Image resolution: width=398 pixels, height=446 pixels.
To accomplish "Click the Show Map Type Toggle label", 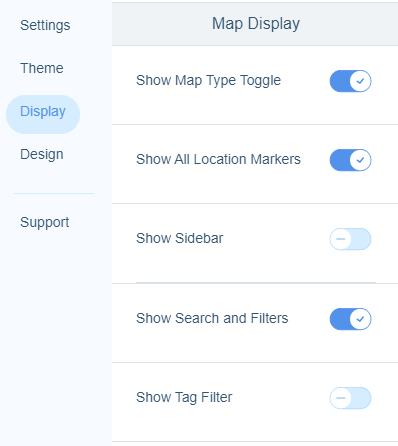I will 208,81.
